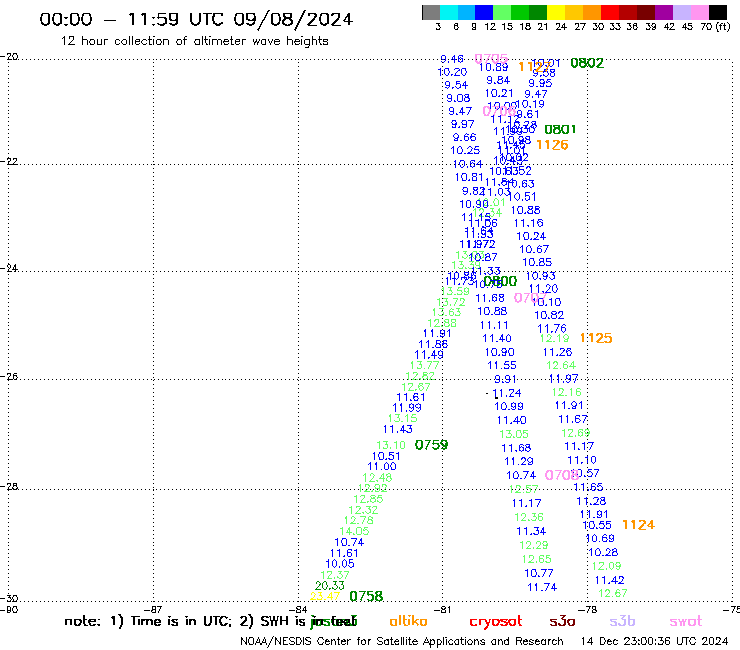The width and height of the screenshot is (740, 650).
Task: Click the orange '1126' time stamp
Action: pyautogui.click(x=552, y=145)
